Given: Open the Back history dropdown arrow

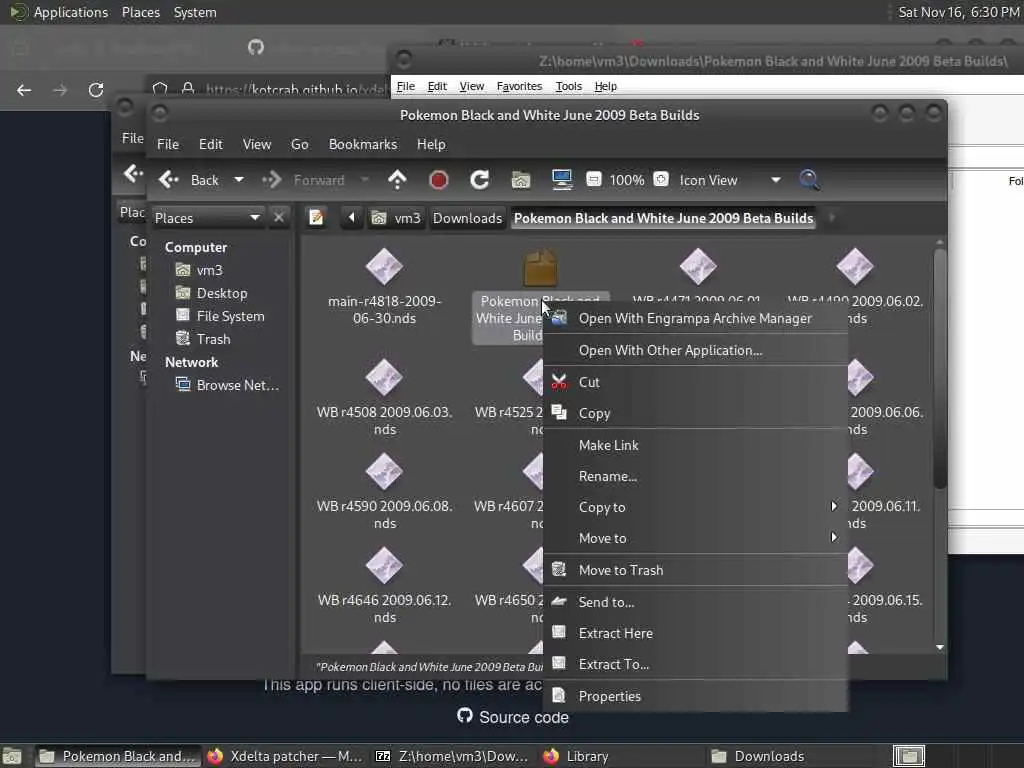Looking at the screenshot, I should (239, 180).
